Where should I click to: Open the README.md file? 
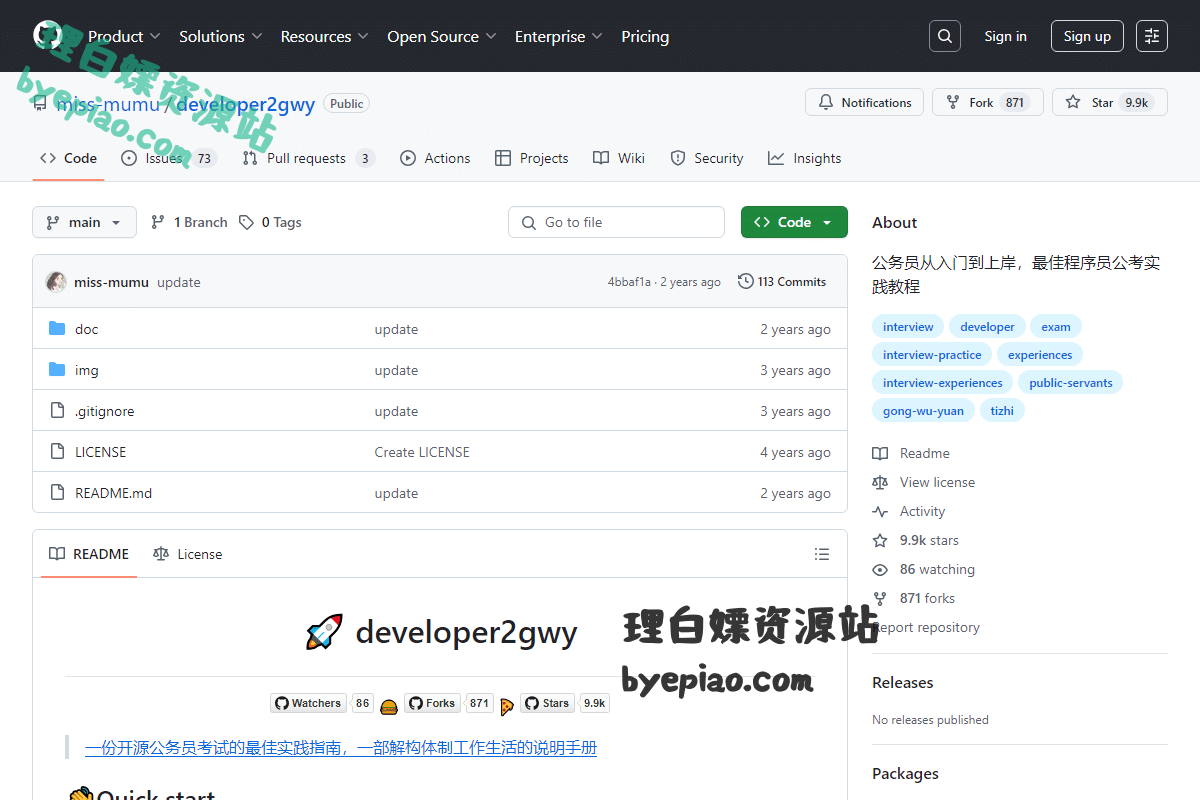114,493
